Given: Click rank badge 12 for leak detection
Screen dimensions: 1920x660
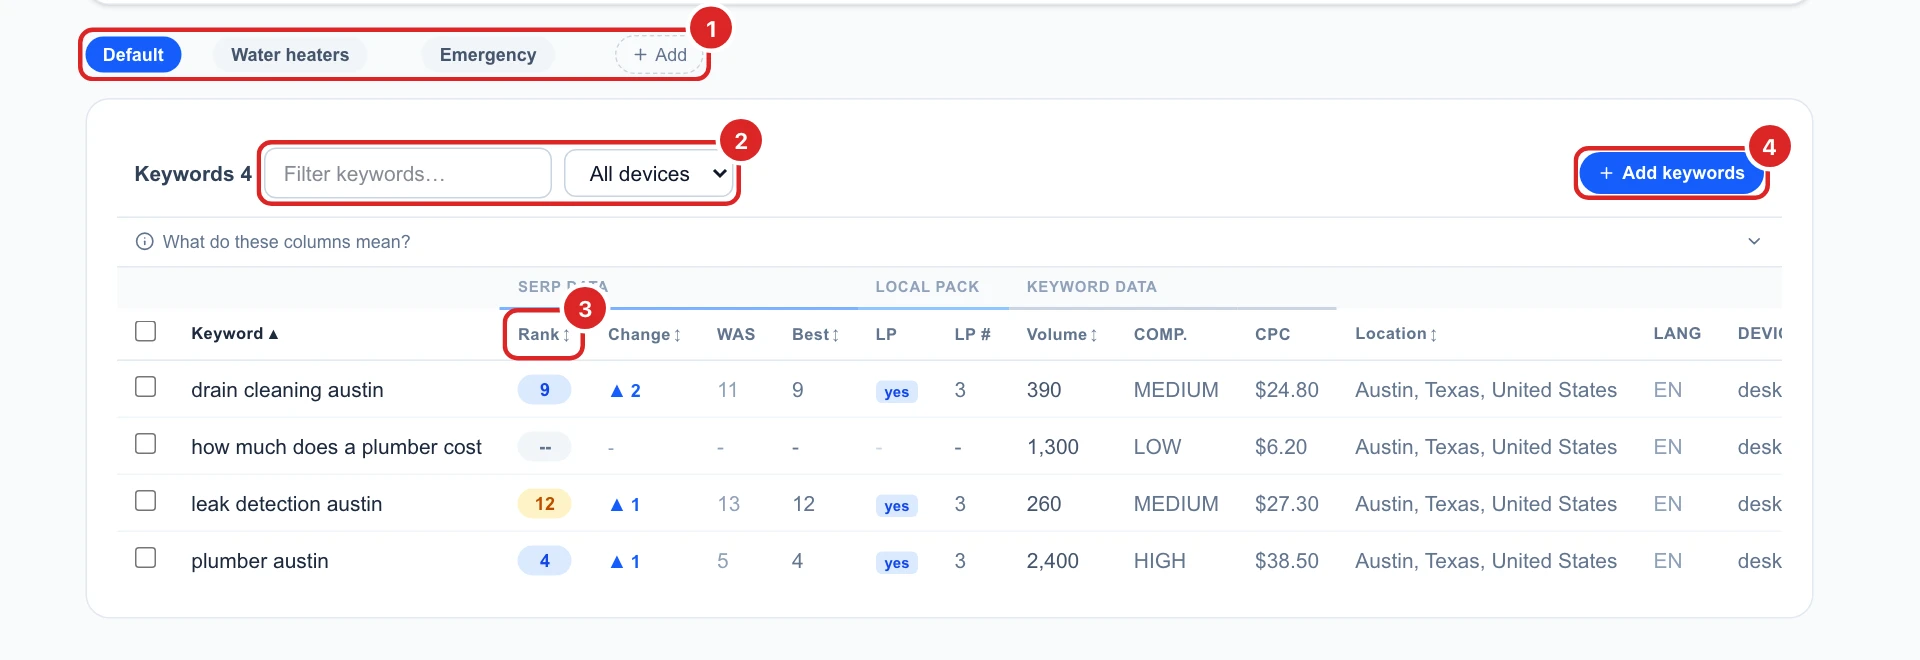Looking at the screenshot, I should pos(544,504).
